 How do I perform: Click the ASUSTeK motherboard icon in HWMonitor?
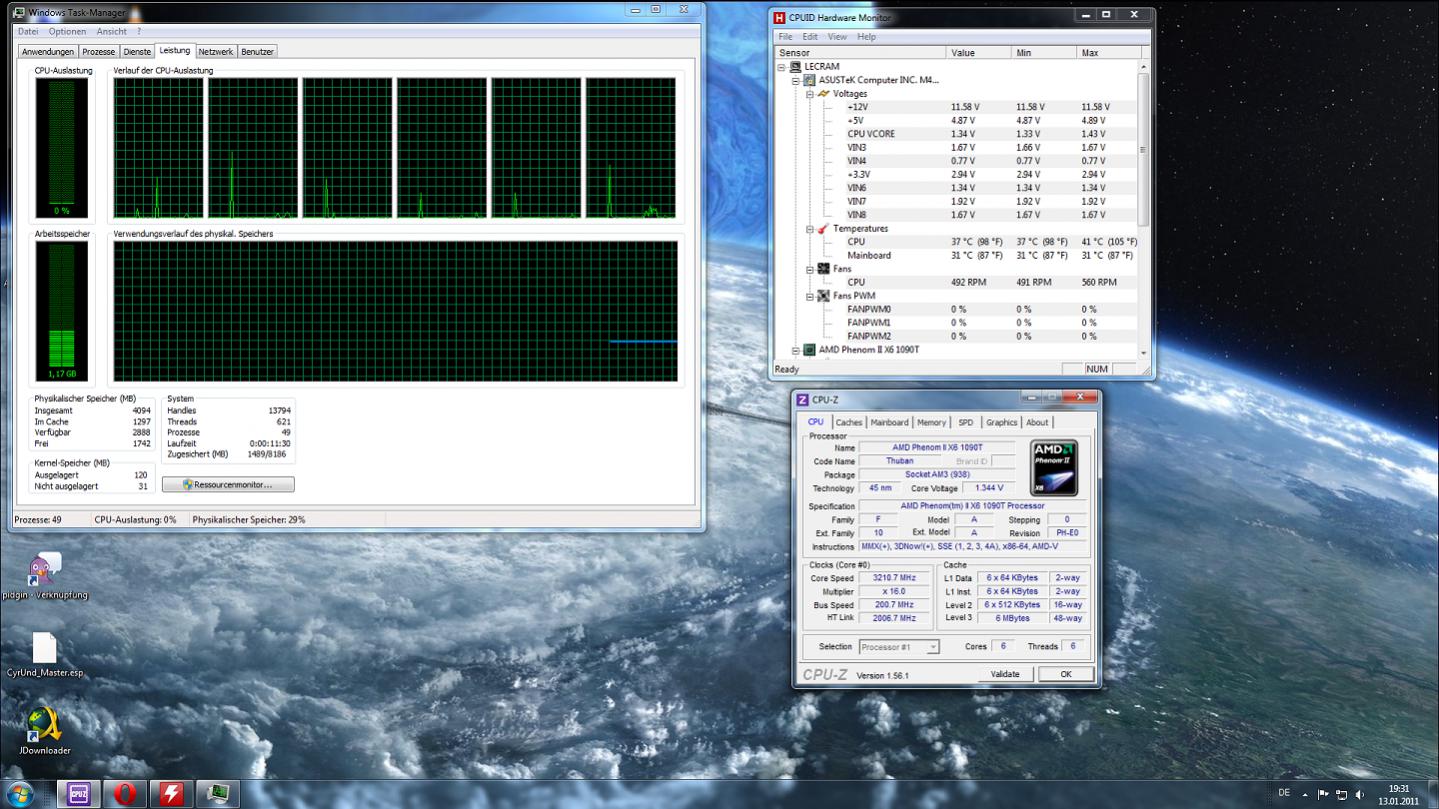809,80
